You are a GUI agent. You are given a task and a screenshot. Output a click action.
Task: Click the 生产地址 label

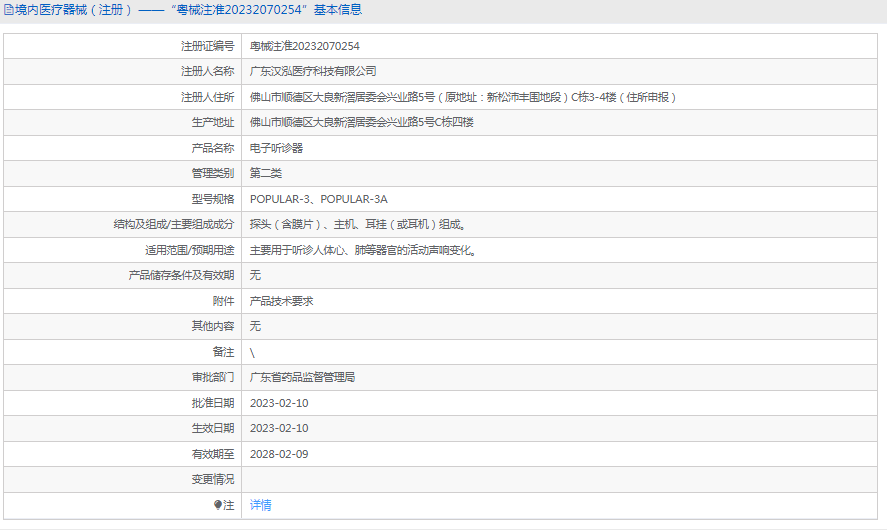tap(213, 122)
